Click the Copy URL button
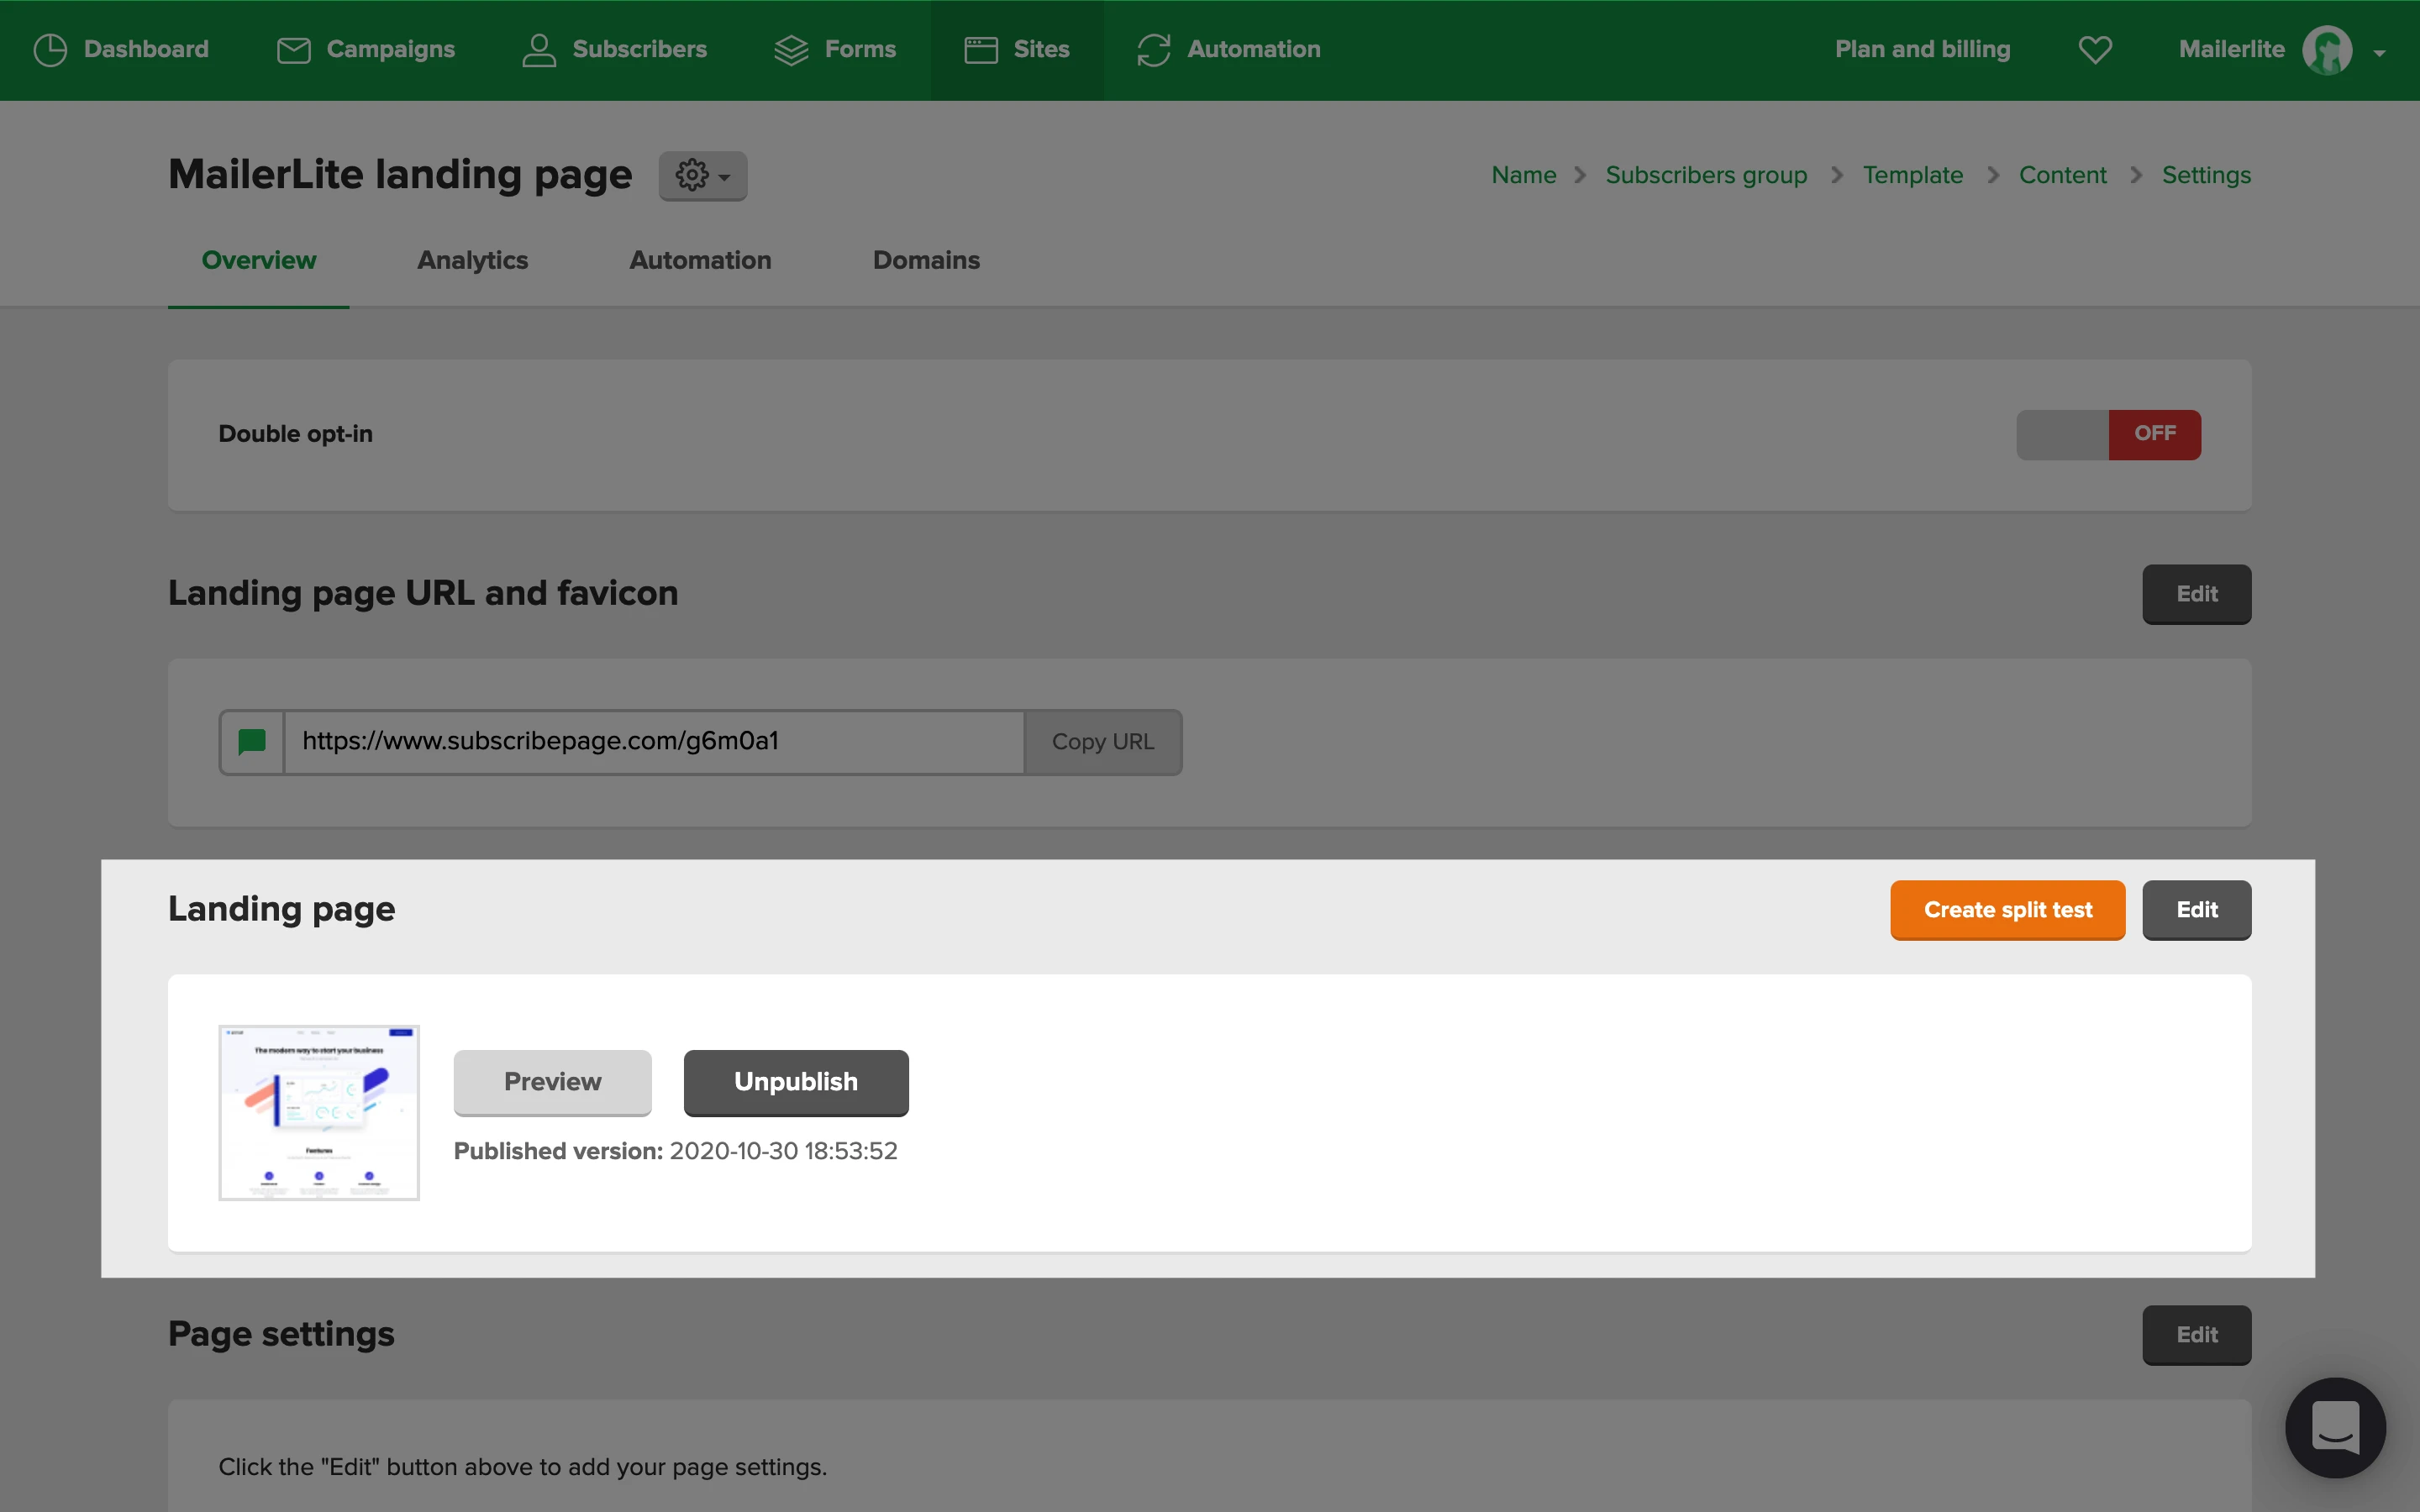The width and height of the screenshot is (2420, 1512). (x=1103, y=742)
